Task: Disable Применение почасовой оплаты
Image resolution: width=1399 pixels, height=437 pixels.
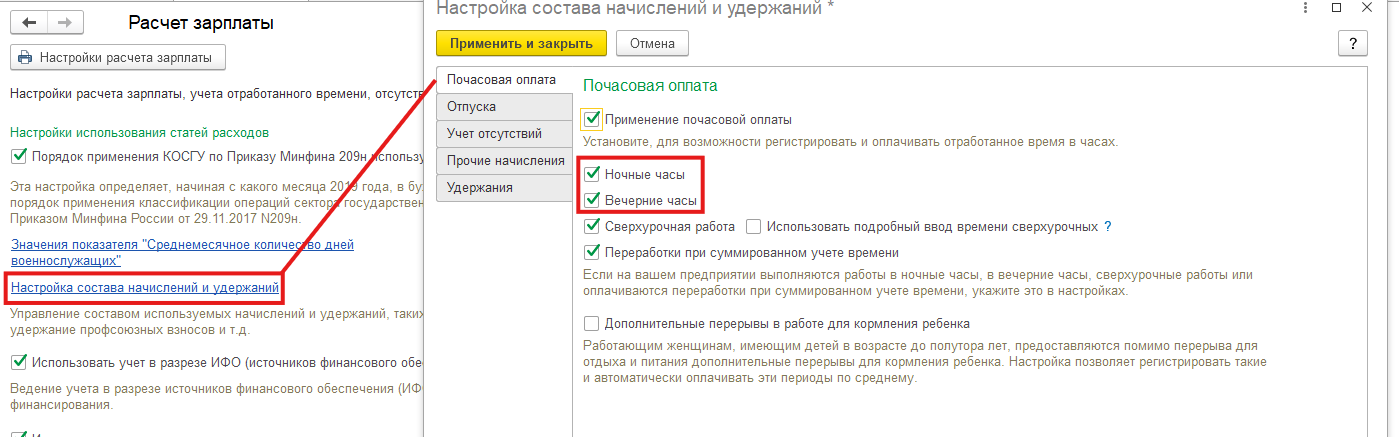Action: click(591, 120)
